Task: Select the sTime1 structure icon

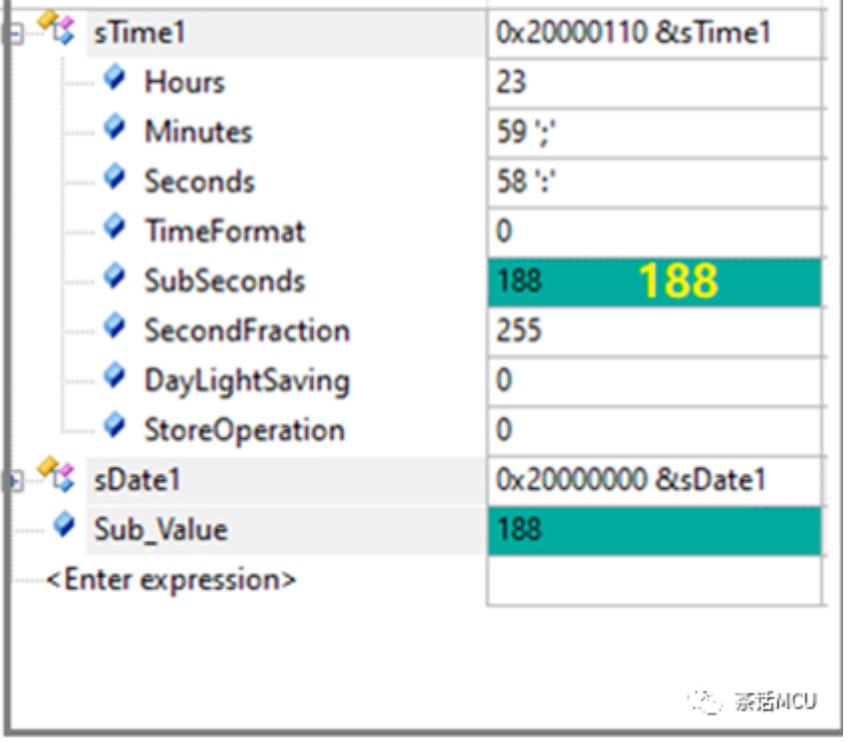Action: (x=56, y=28)
